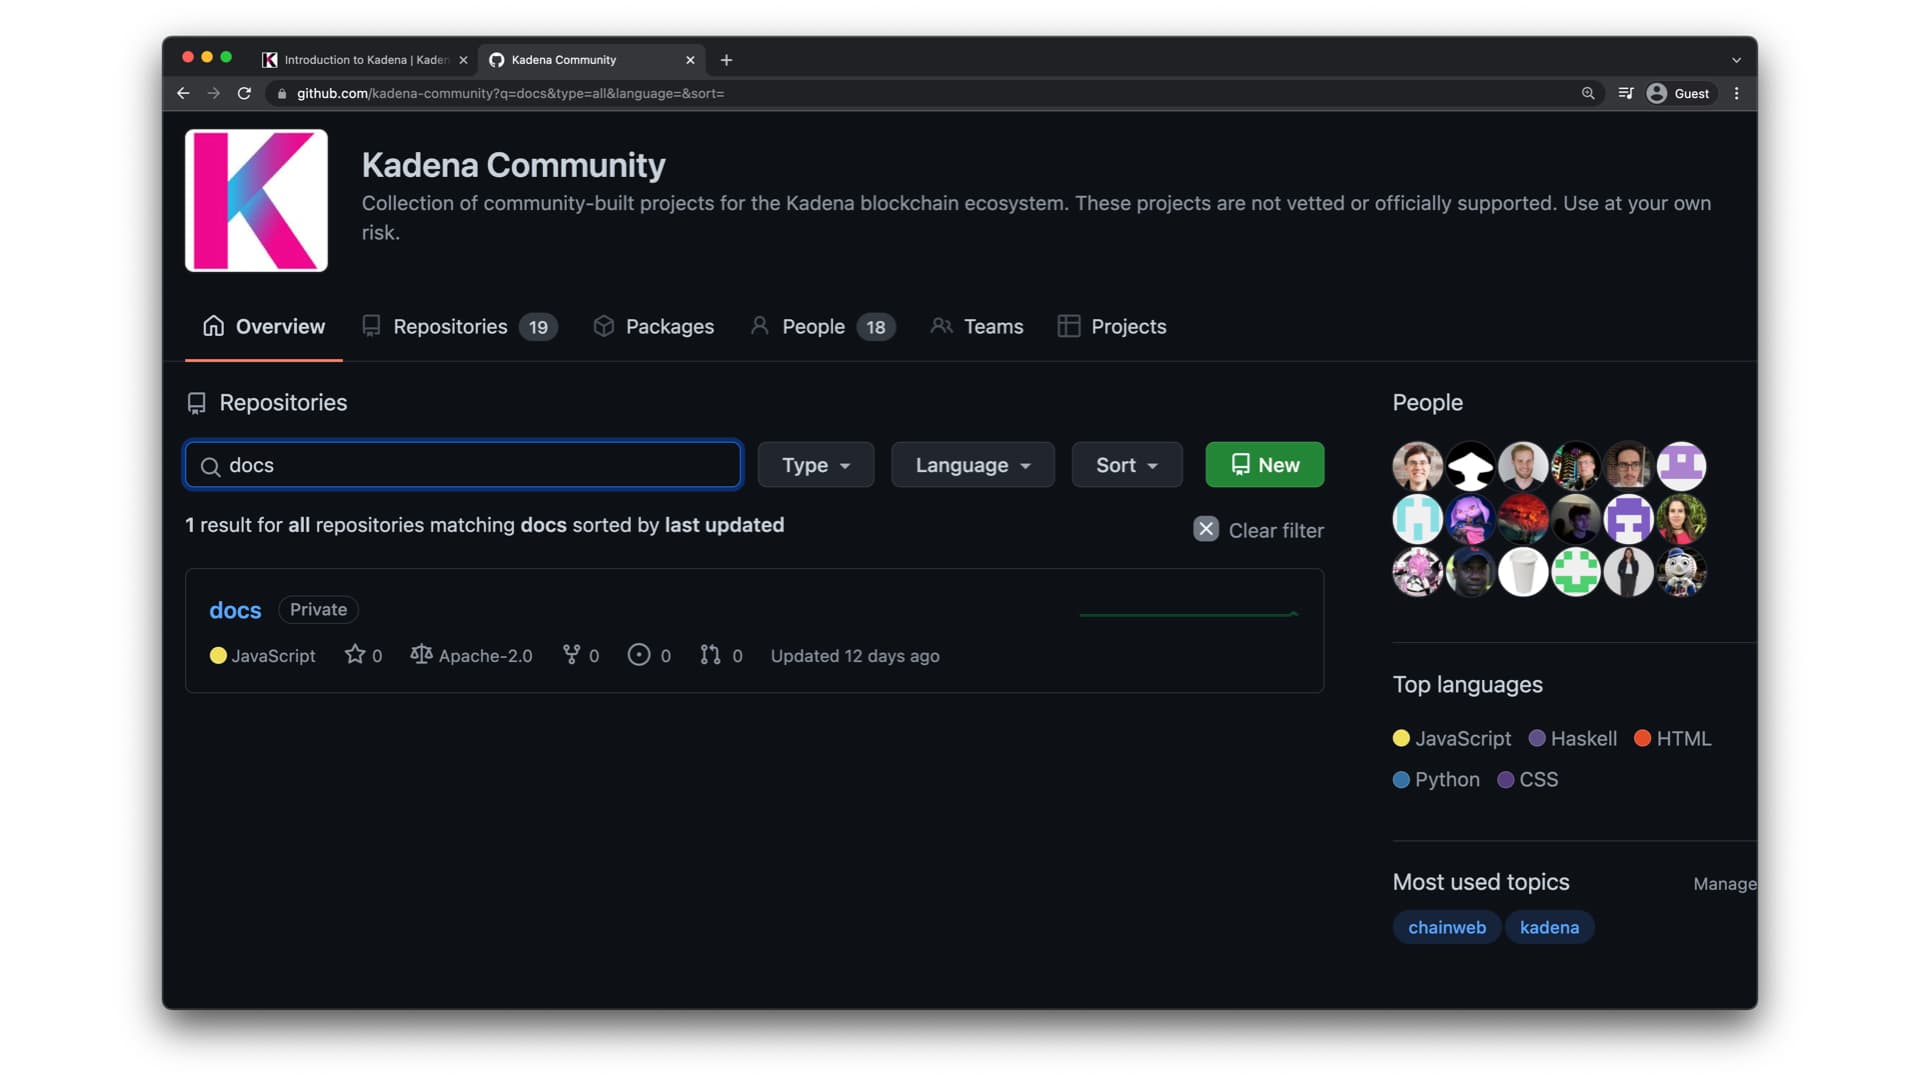1920x1080 pixels.
Task: Click the Teams tab icon
Action: pyautogui.click(x=942, y=326)
